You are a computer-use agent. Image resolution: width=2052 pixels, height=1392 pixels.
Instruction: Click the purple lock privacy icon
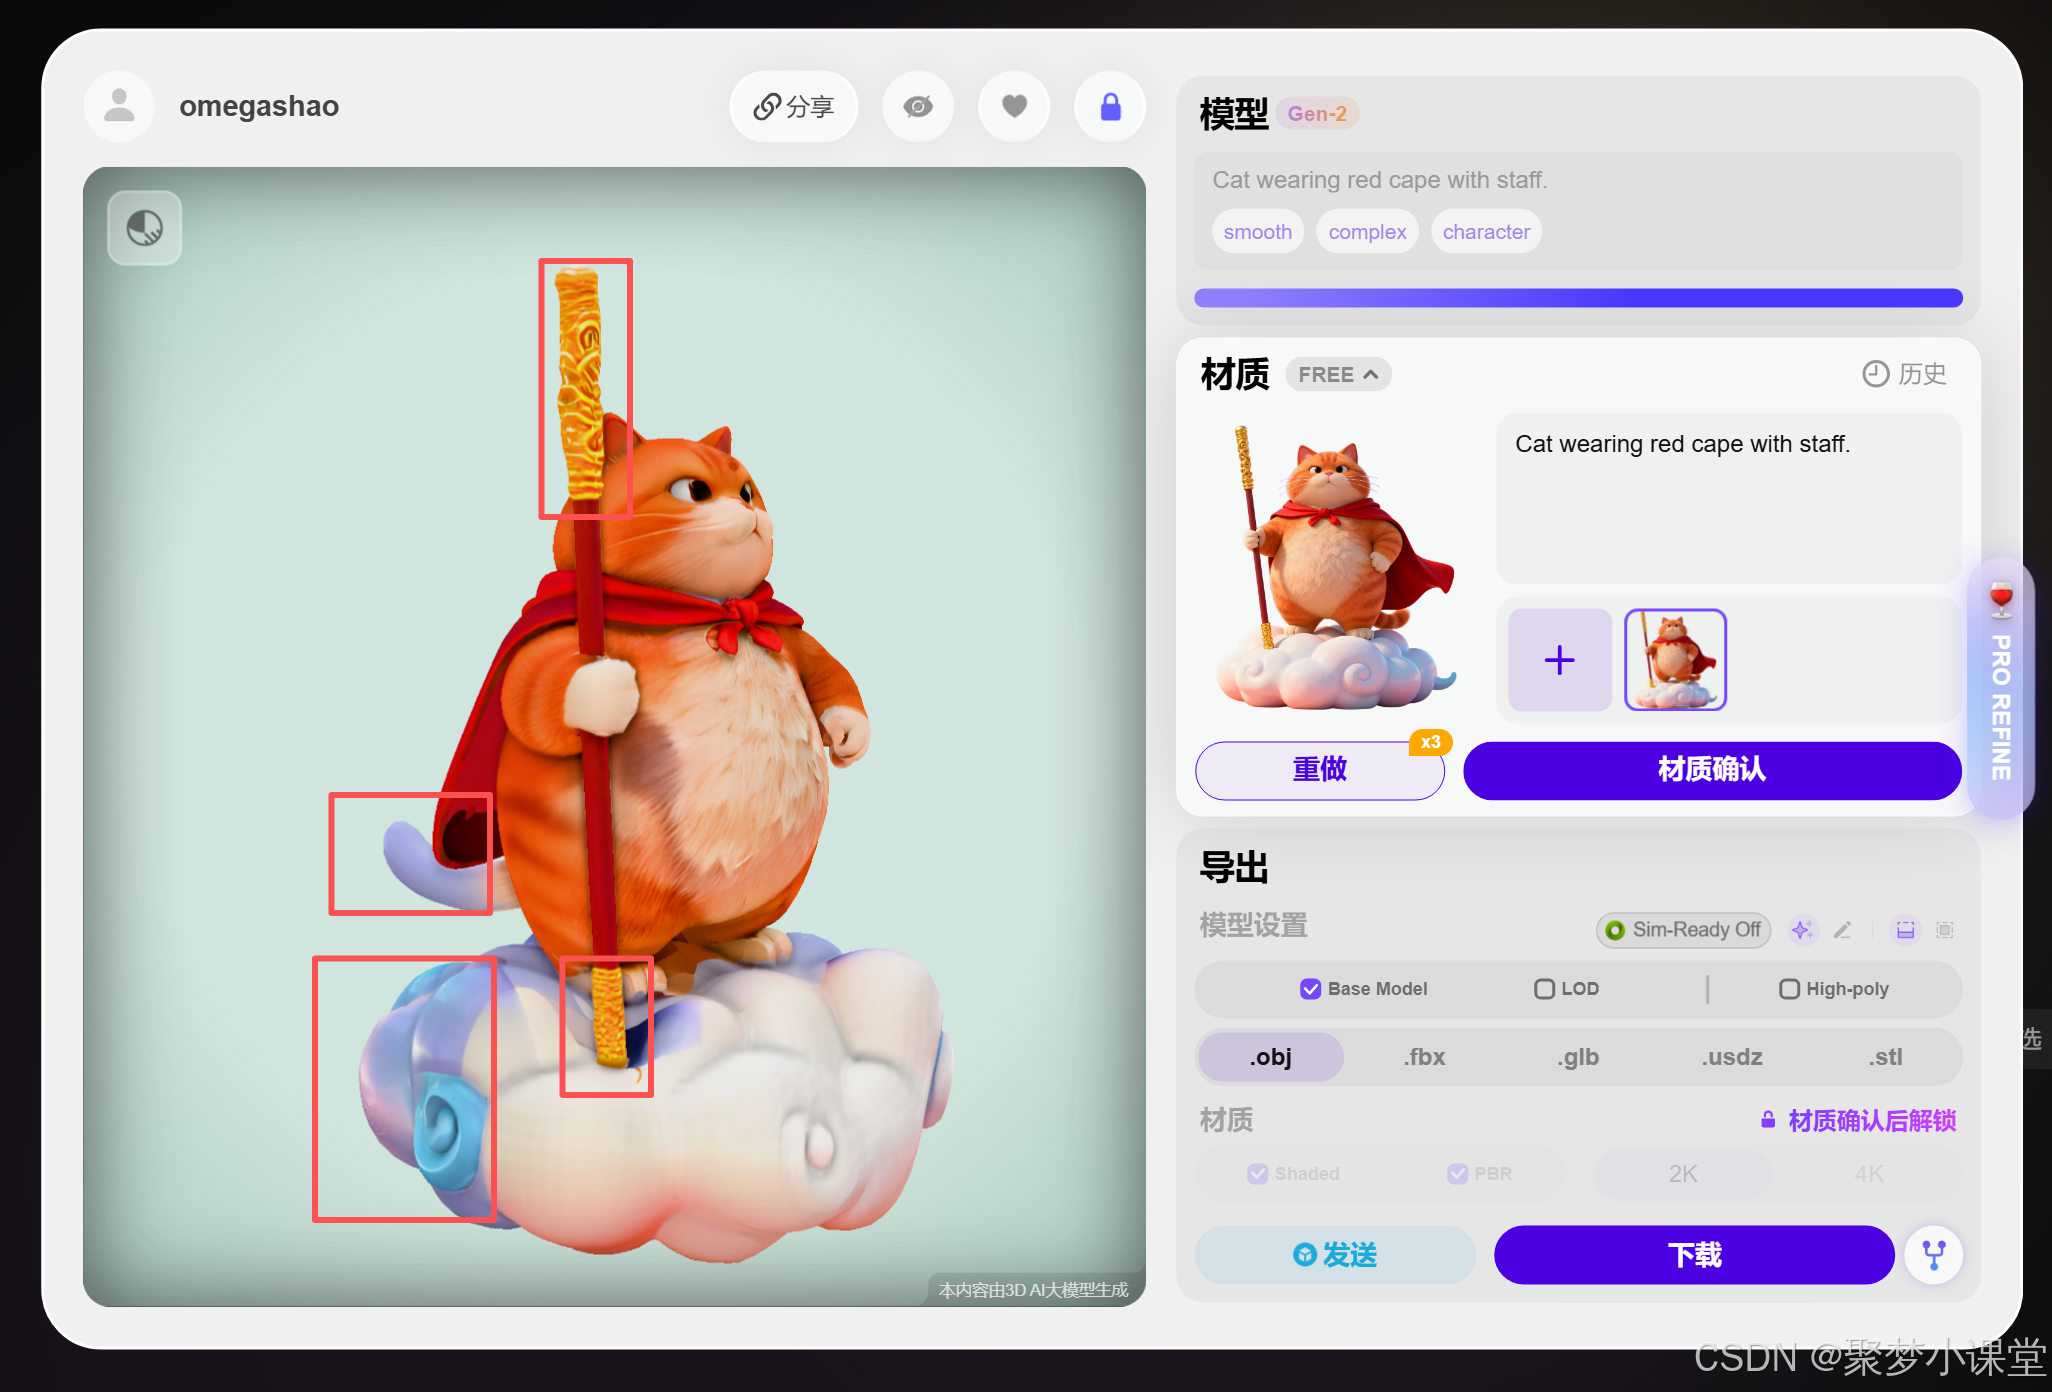click(x=1110, y=106)
